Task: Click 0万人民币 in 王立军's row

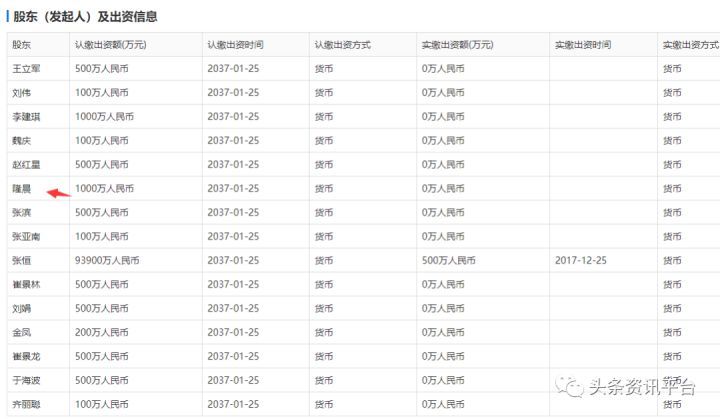Action: (443, 69)
